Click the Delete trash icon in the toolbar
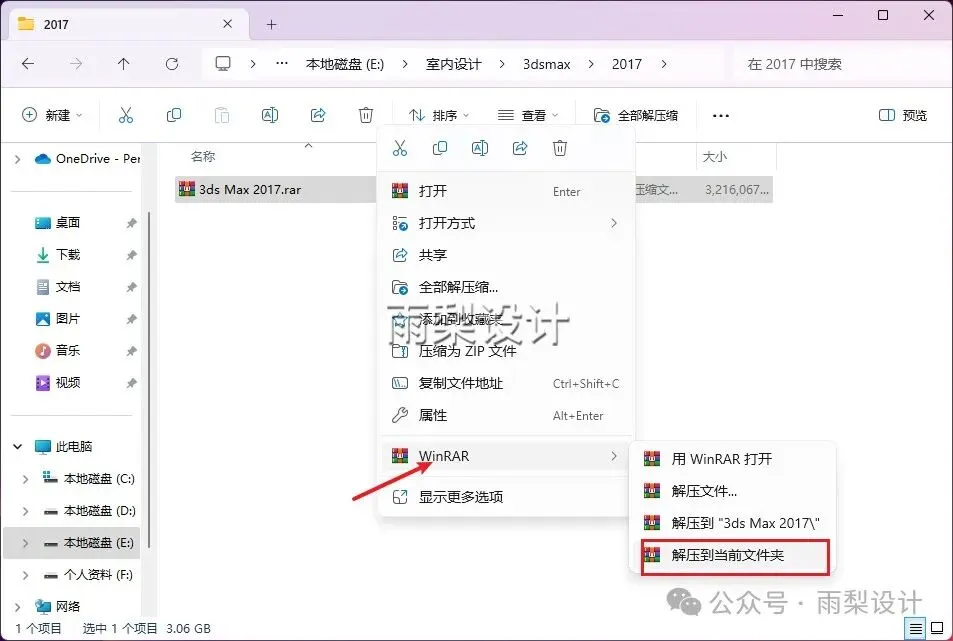The width and height of the screenshot is (953, 641). (x=366, y=115)
